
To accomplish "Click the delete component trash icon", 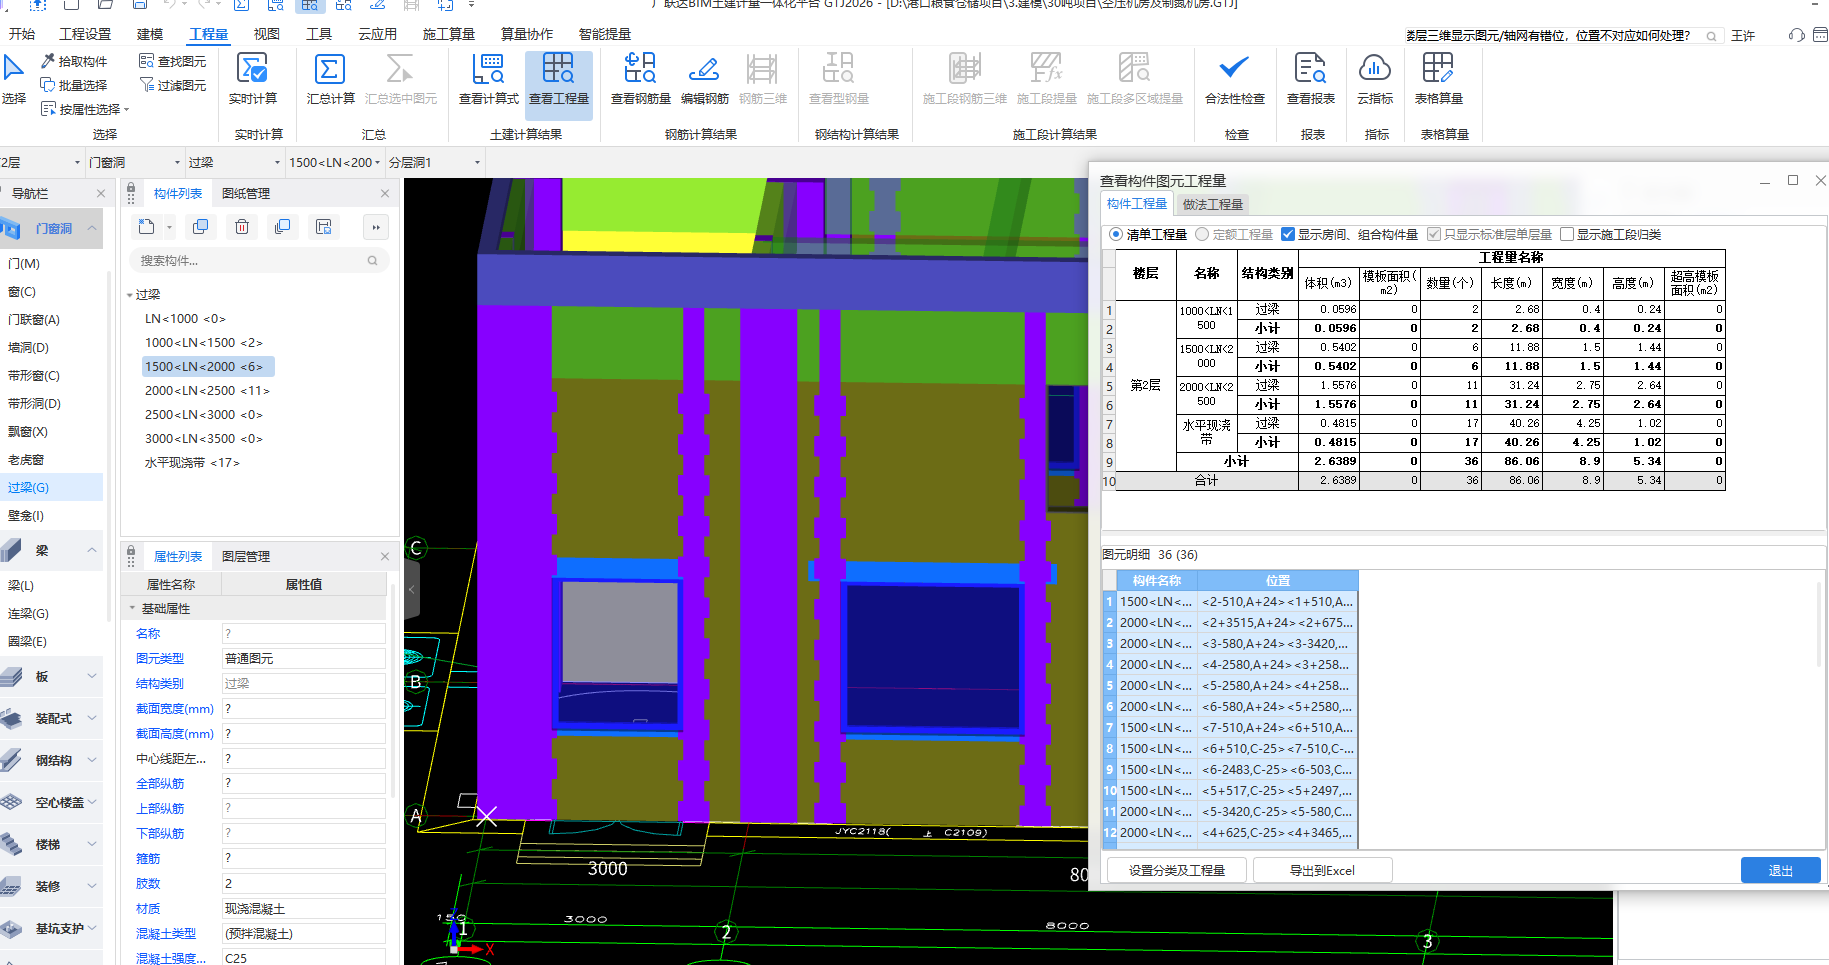I will [x=242, y=227].
